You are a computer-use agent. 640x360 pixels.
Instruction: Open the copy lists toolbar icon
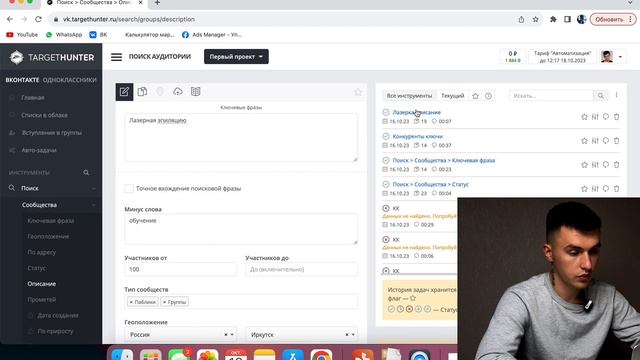coord(142,92)
